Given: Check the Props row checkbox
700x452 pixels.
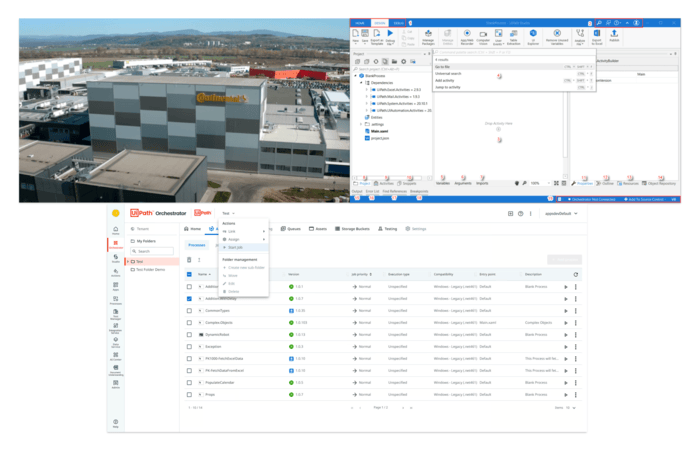Looking at the screenshot, I should point(189,394).
